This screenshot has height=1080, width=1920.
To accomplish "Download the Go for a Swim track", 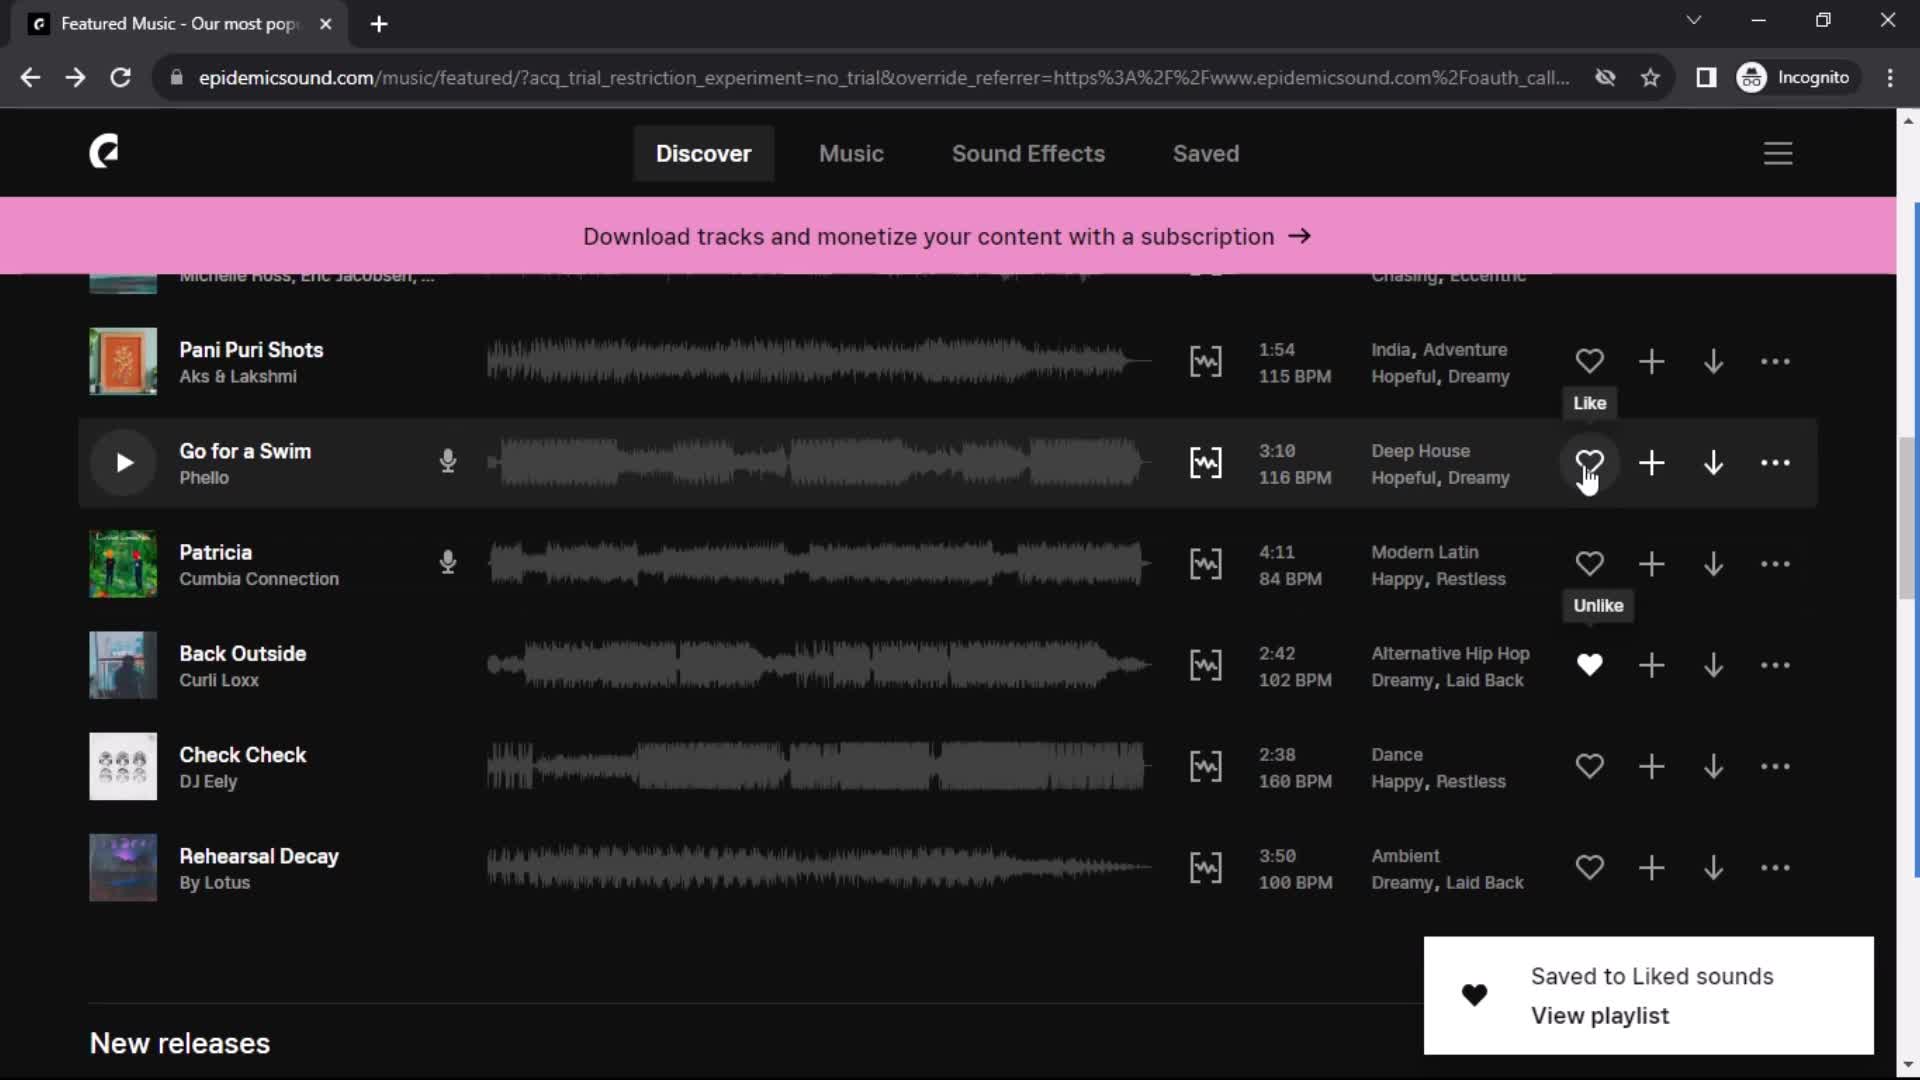I will [1713, 462].
